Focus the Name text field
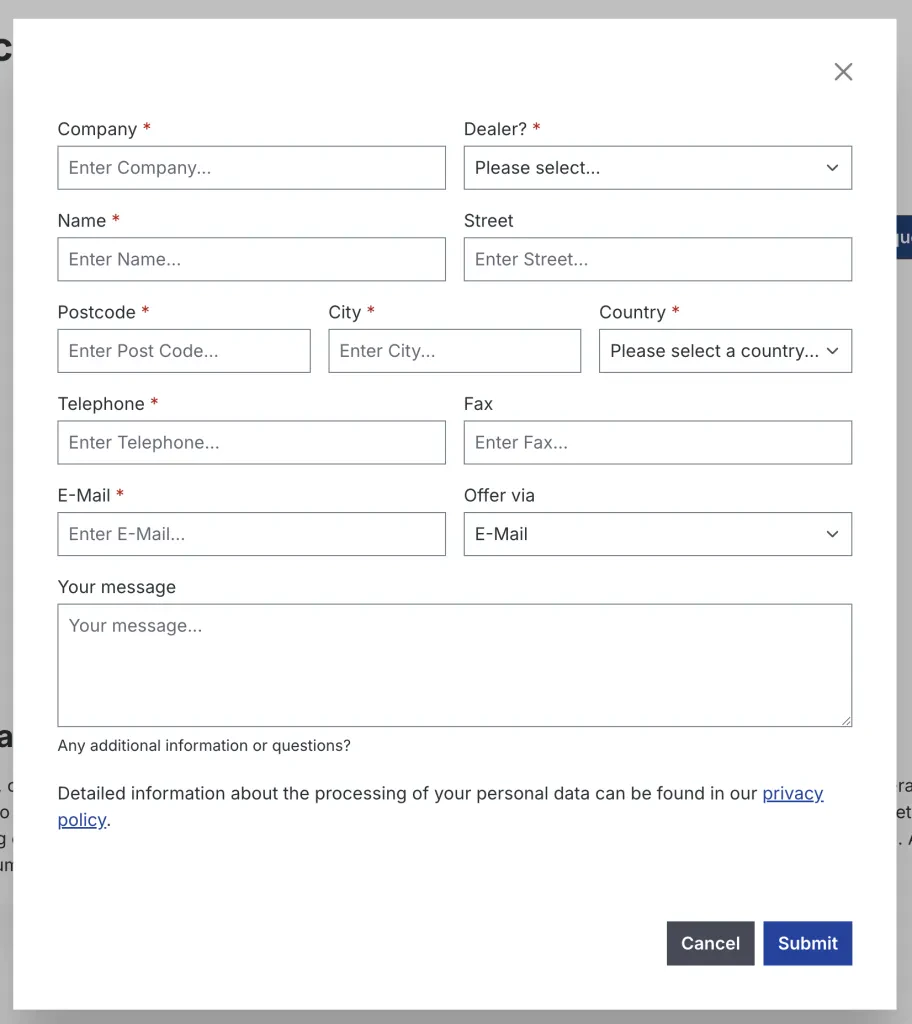 251,259
